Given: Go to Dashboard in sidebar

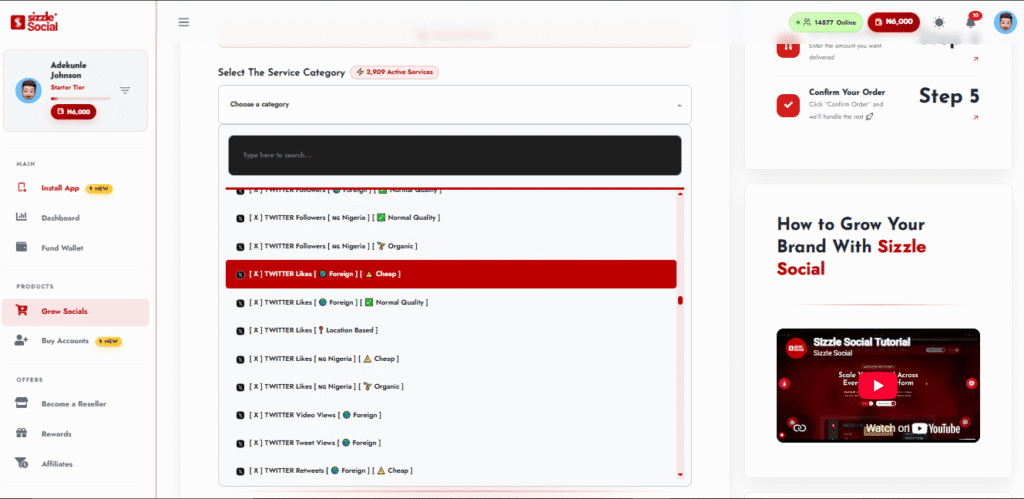Looking at the screenshot, I should (x=60, y=217).
